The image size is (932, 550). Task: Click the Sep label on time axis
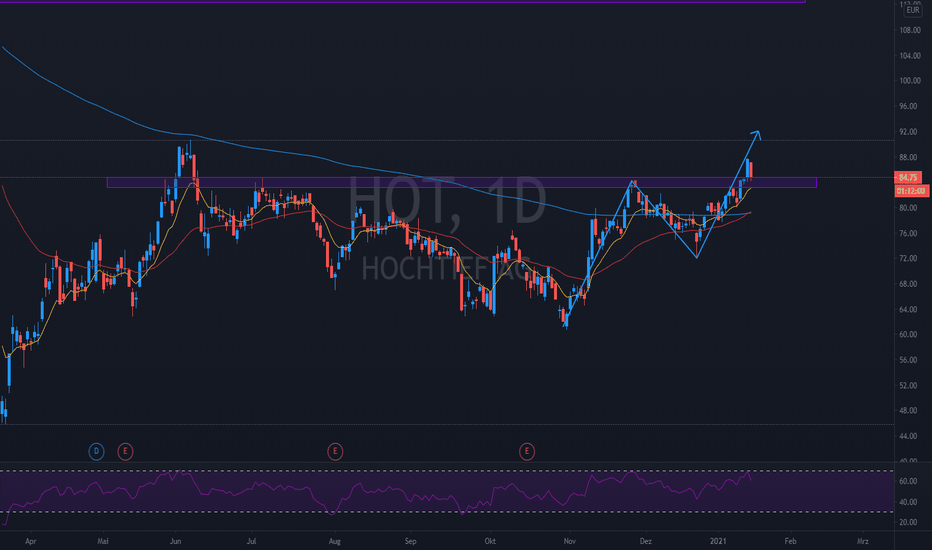coord(411,542)
